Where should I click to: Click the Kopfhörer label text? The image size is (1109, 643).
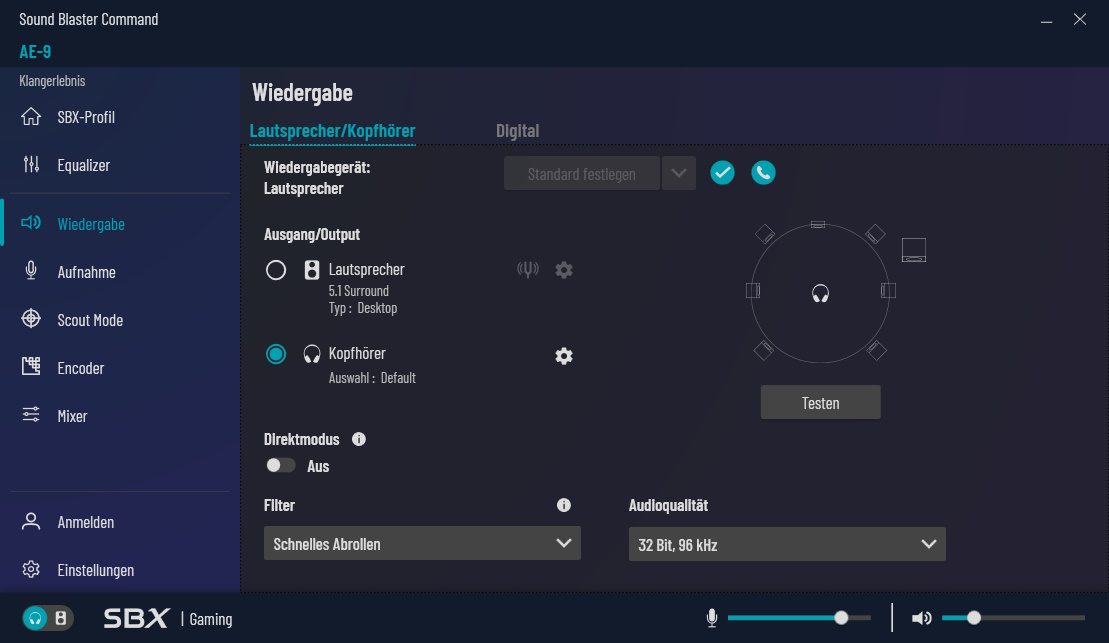tap(357, 353)
